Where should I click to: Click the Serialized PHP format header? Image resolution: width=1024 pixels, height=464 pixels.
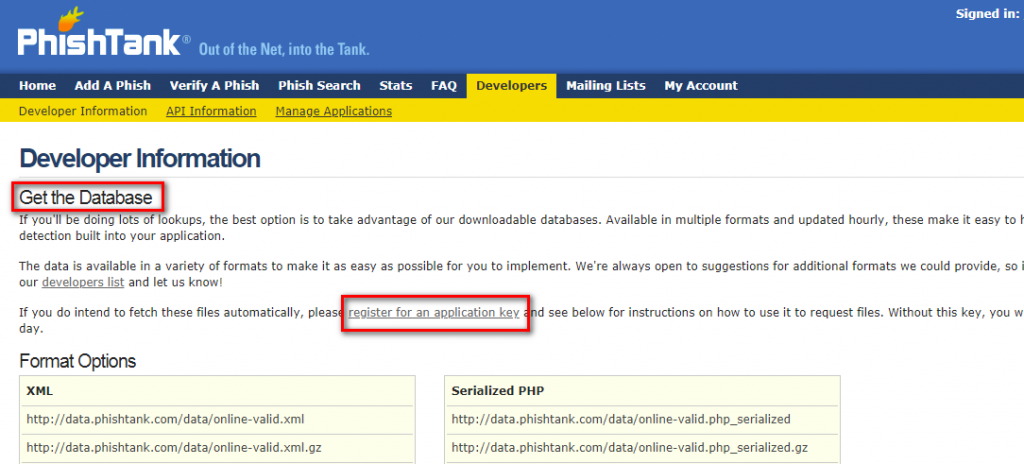coord(498,391)
